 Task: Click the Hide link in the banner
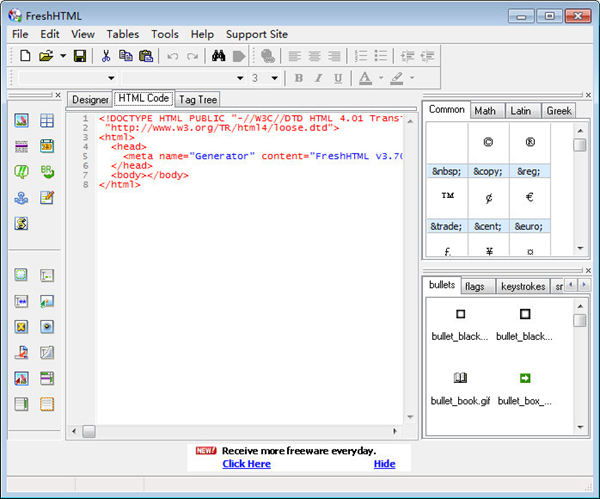(x=384, y=464)
